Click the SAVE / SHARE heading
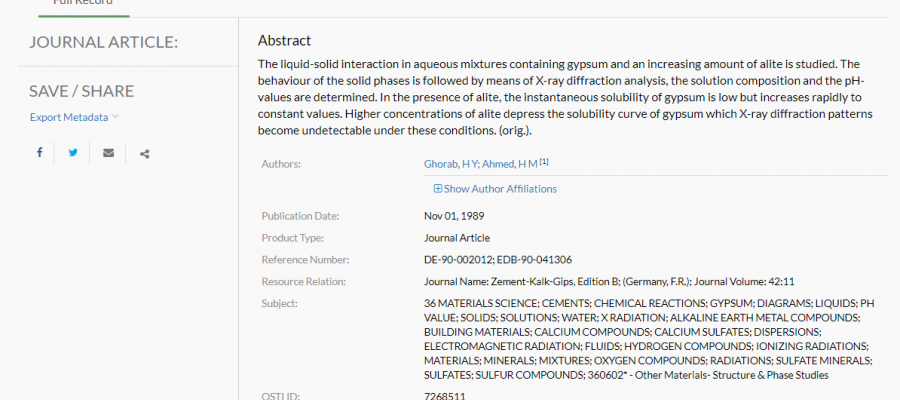The width and height of the screenshot is (900, 400). pos(82,91)
